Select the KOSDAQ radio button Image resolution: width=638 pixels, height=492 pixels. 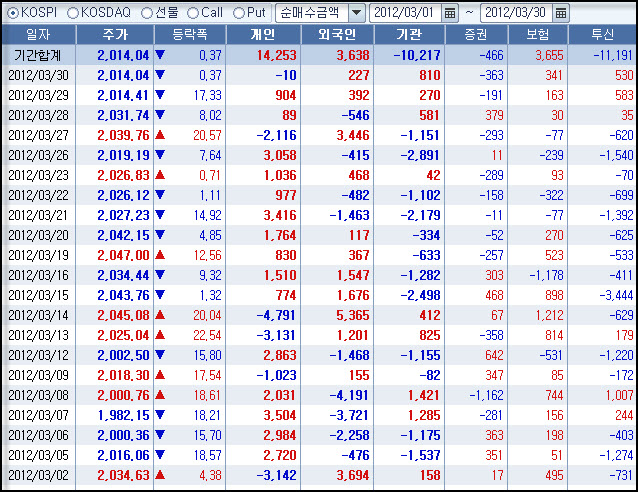point(72,13)
